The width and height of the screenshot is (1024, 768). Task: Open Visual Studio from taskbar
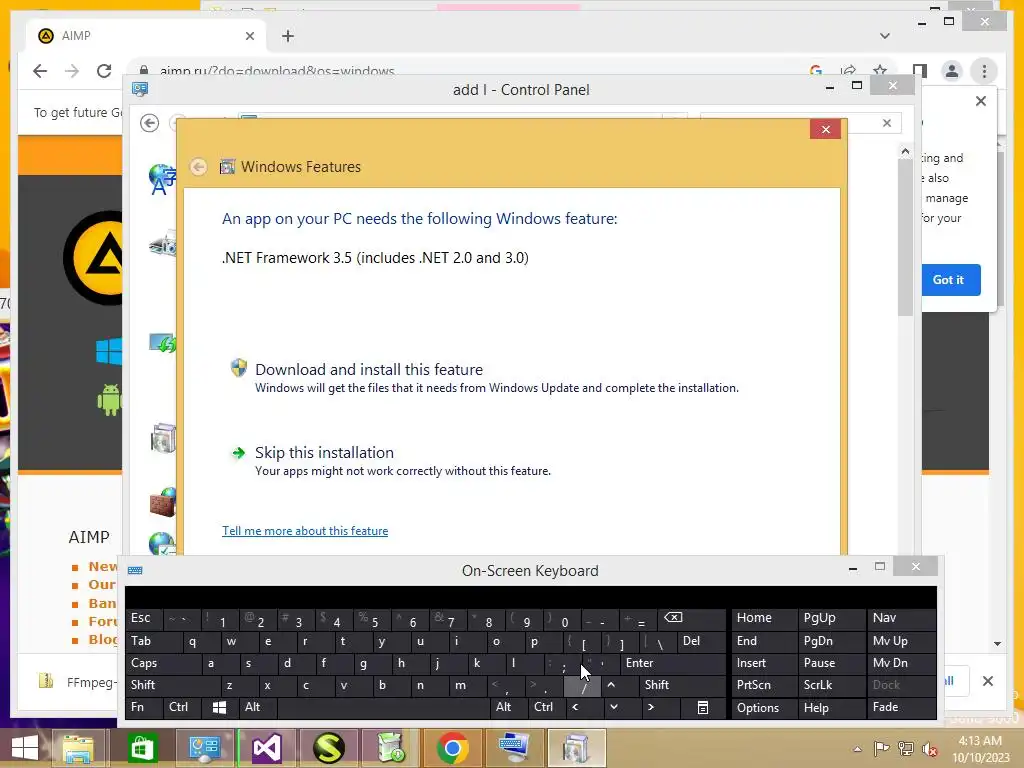(266, 748)
